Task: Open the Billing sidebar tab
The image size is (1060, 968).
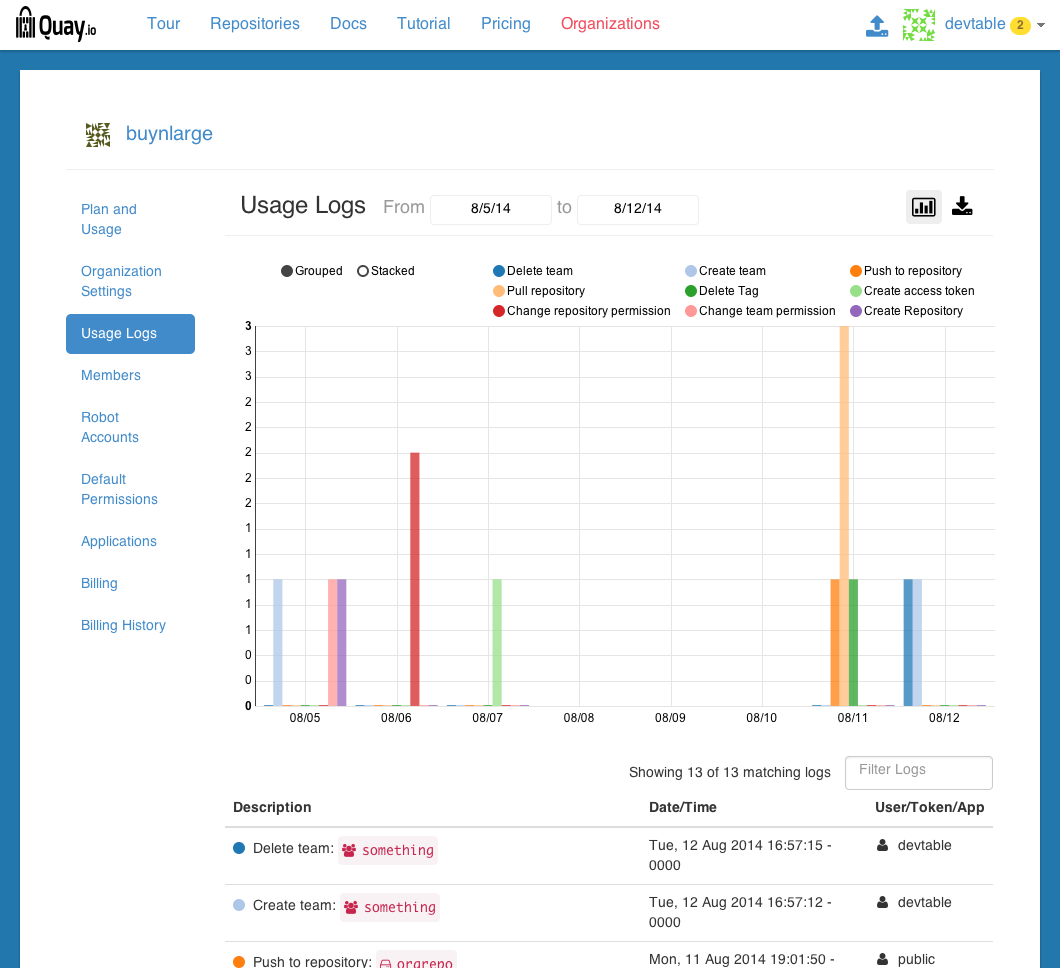Action: pyautogui.click(x=130, y=583)
